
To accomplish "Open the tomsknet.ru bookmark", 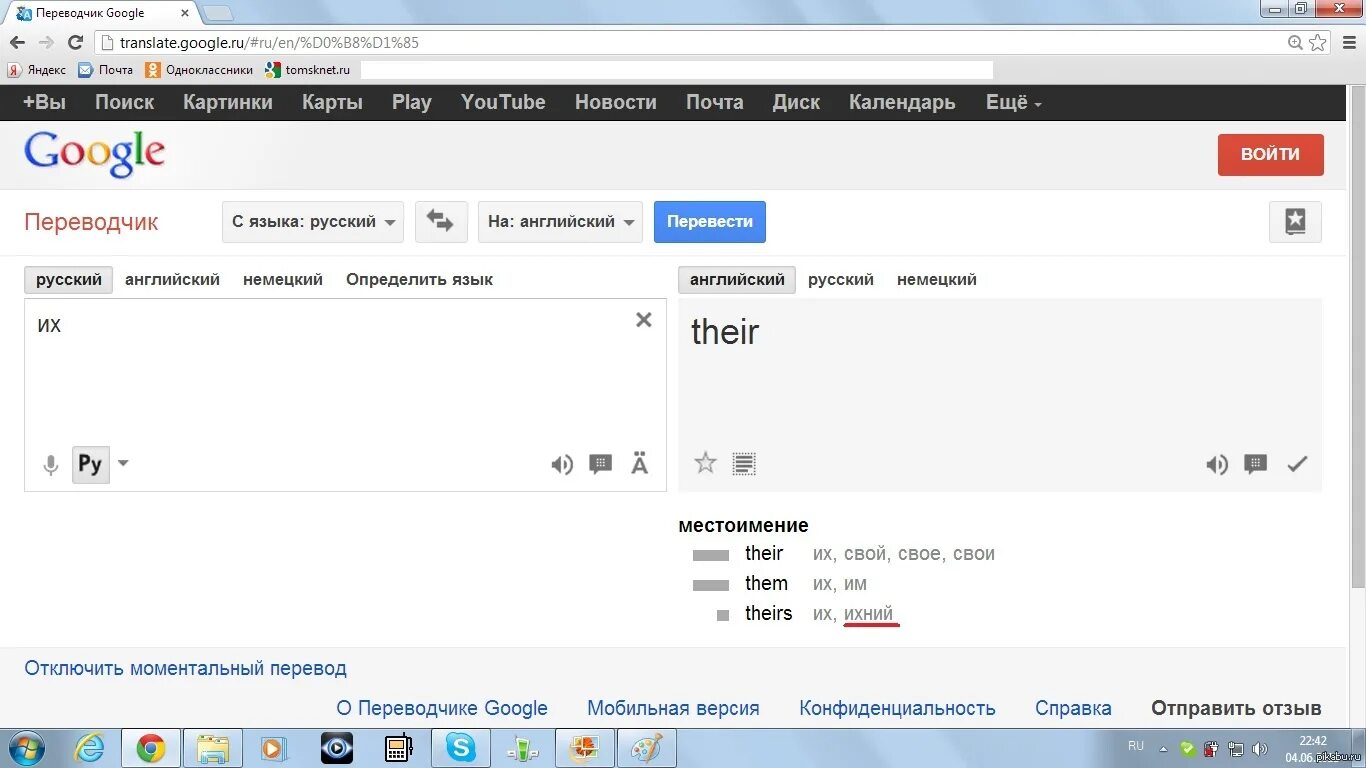I will point(308,70).
